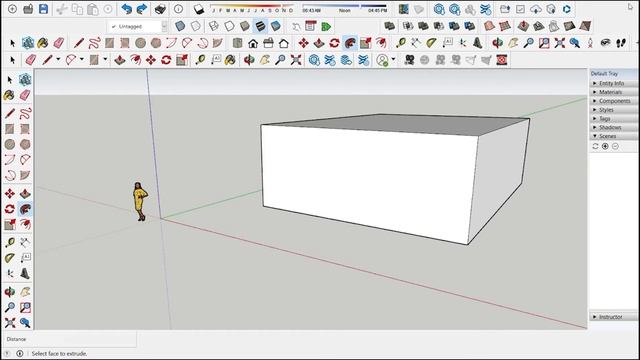Toggle Back Edges style
Viewport: 640px width, 360px height.
[196, 26]
